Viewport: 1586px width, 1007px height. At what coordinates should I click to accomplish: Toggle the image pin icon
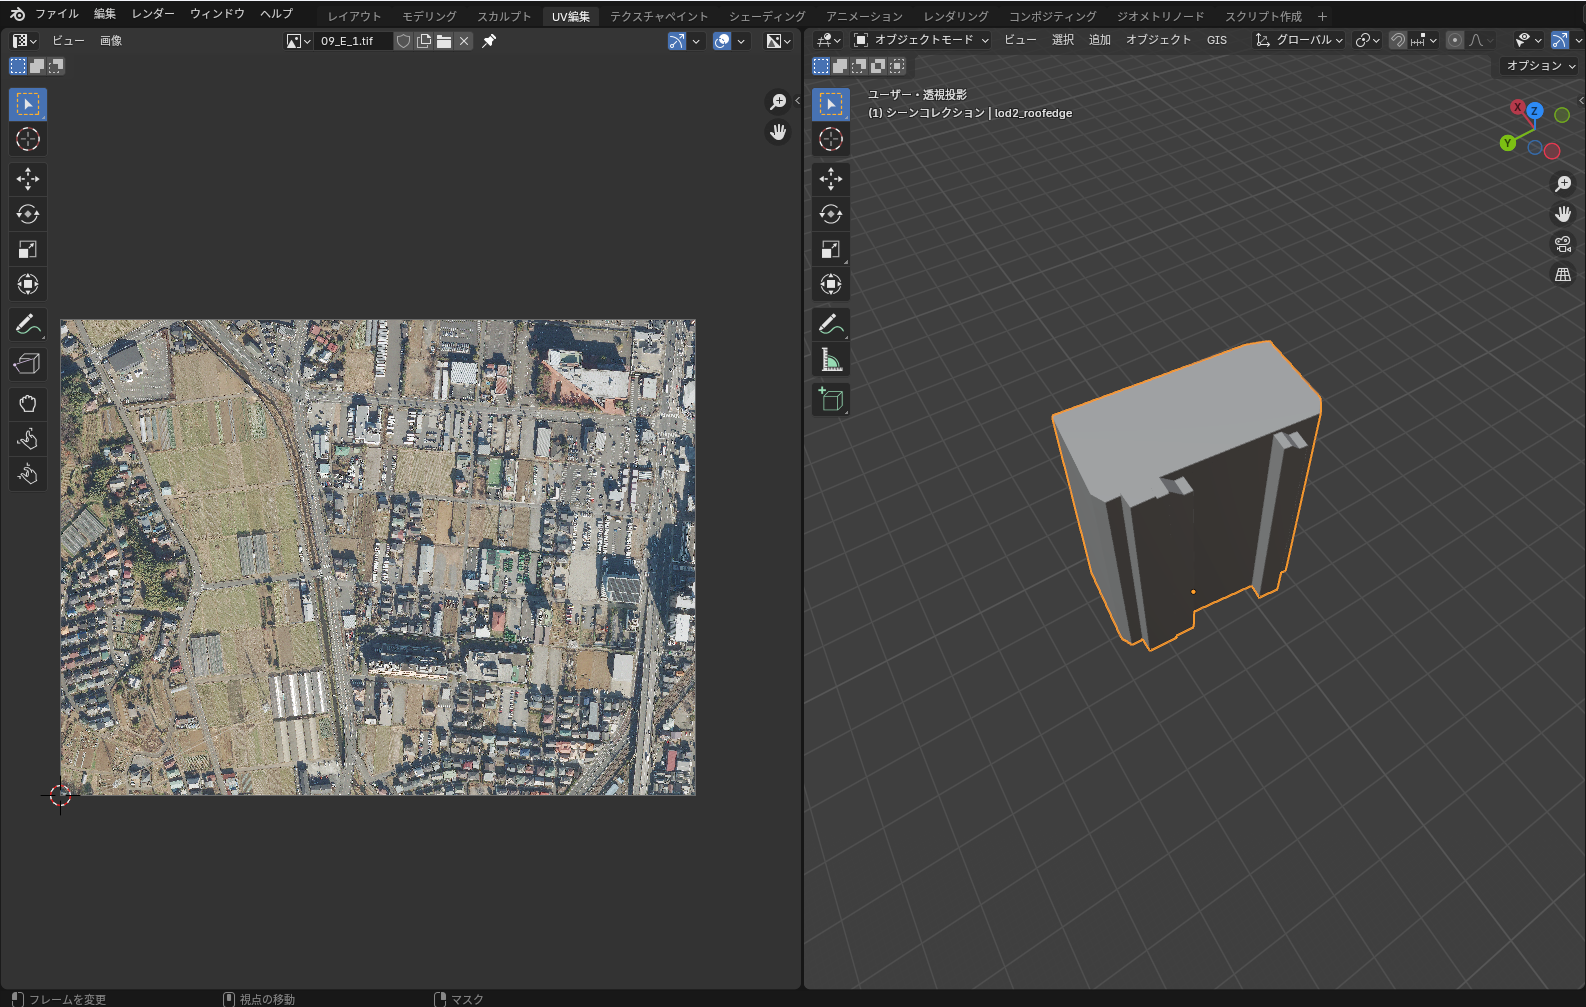tap(489, 41)
